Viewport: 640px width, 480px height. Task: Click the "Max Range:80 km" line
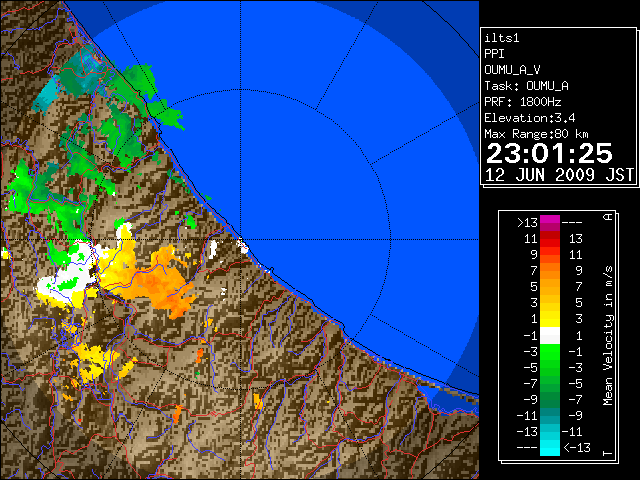coord(536,134)
